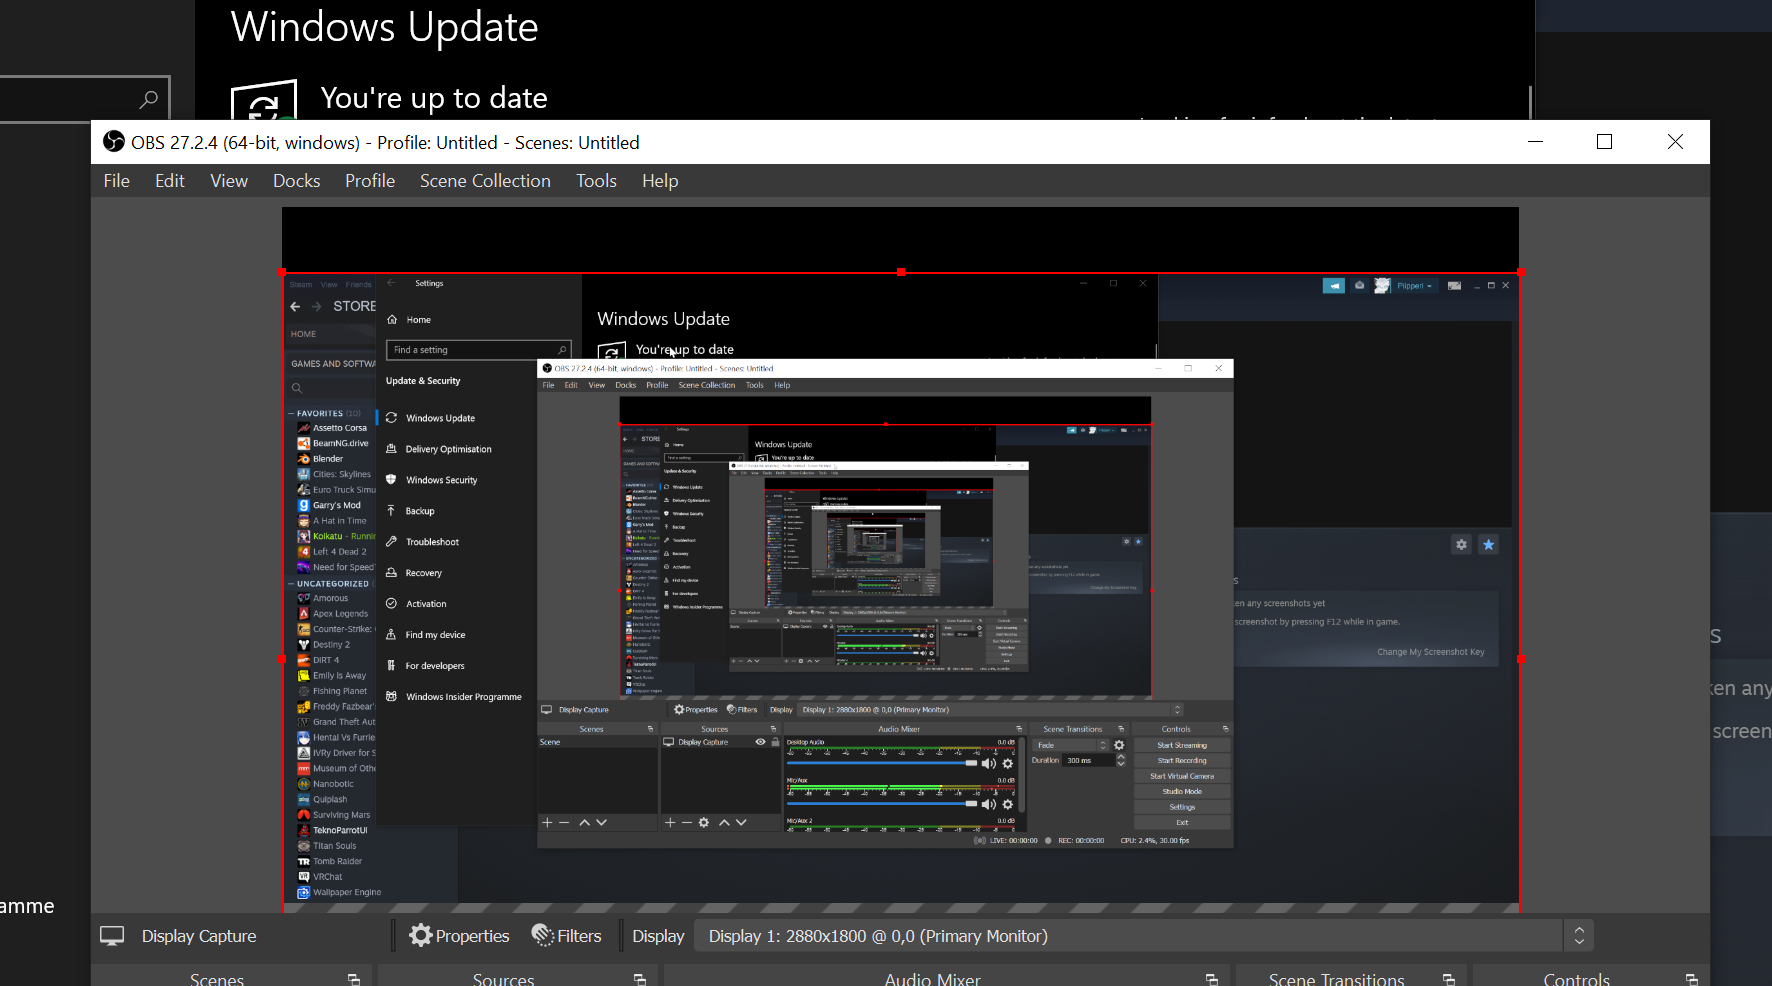This screenshot has height=986, width=1772.
Task: Toggle the eye visibility icon in previewed Sources list
Action: [x=760, y=742]
